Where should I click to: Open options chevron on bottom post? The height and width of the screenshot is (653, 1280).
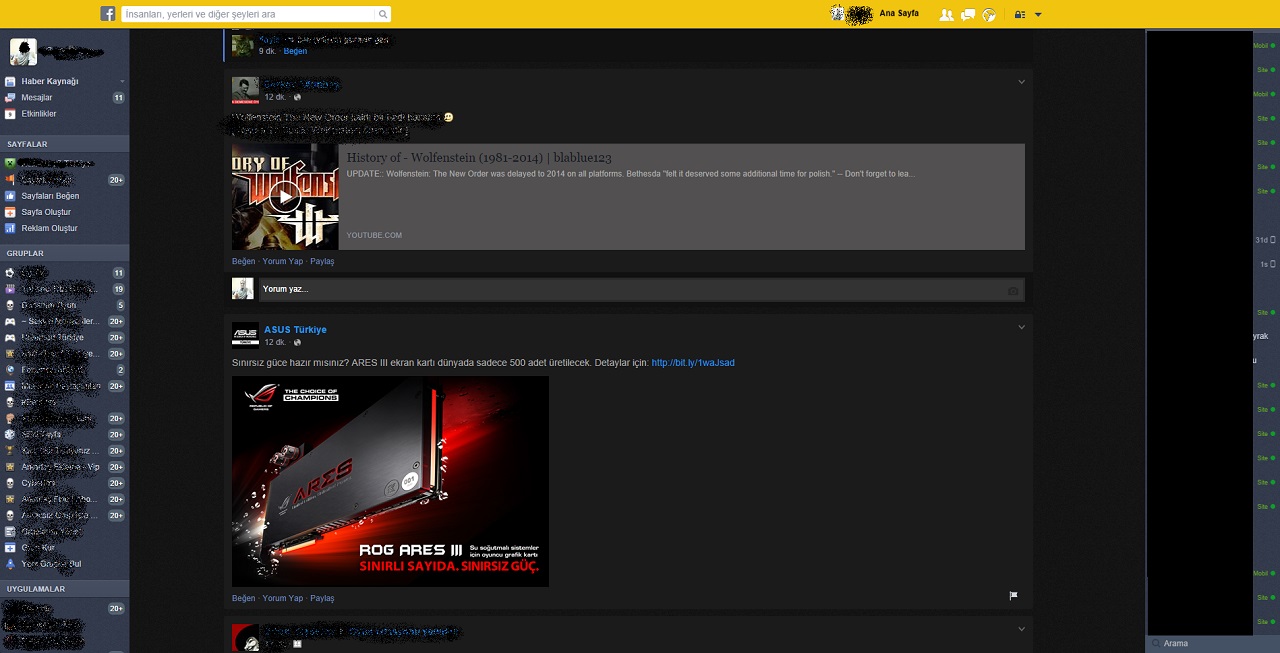point(1021,629)
